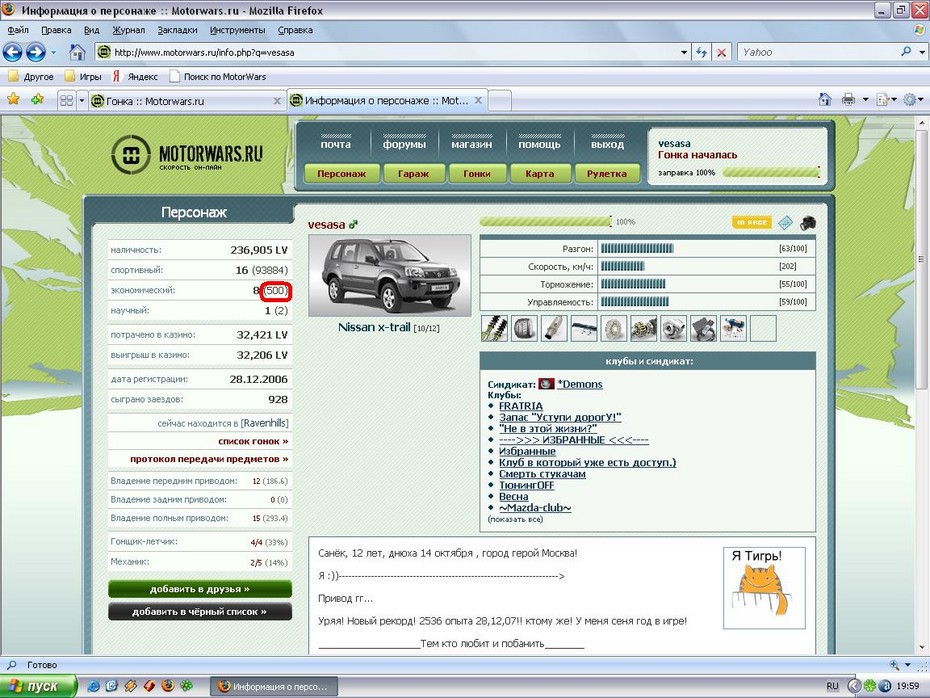Open the tab list dropdown arrow
The width and height of the screenshot is (930, 698).
coord(82,101)
